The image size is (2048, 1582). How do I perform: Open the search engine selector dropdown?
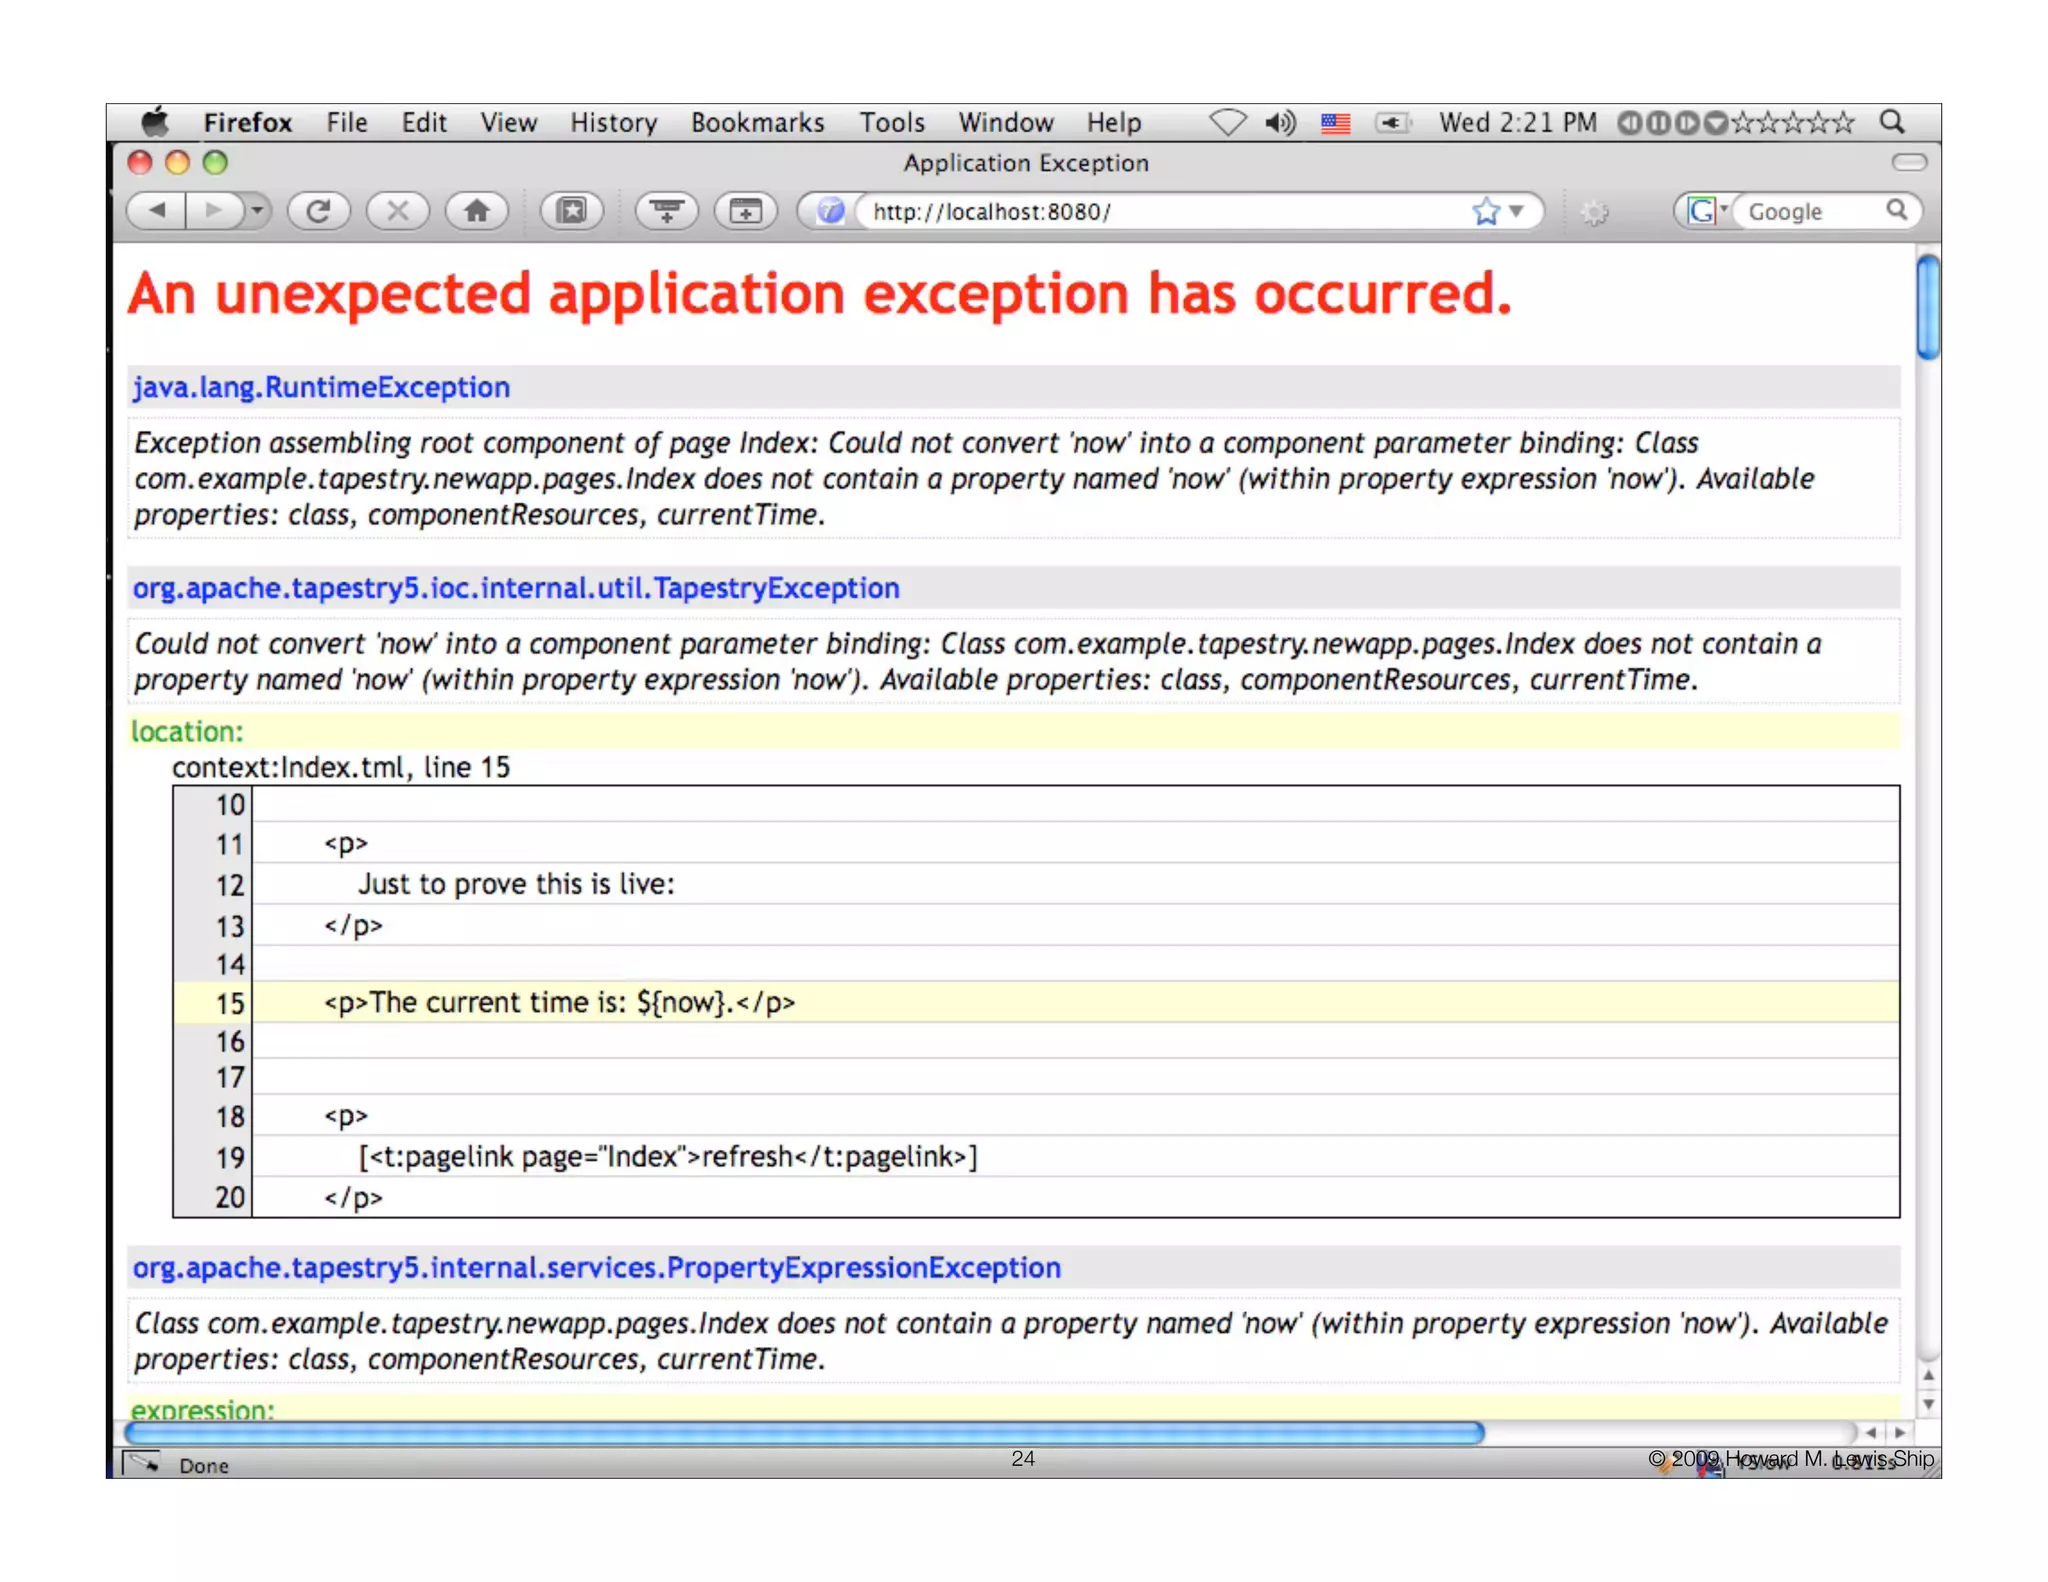coord(1708,211)
